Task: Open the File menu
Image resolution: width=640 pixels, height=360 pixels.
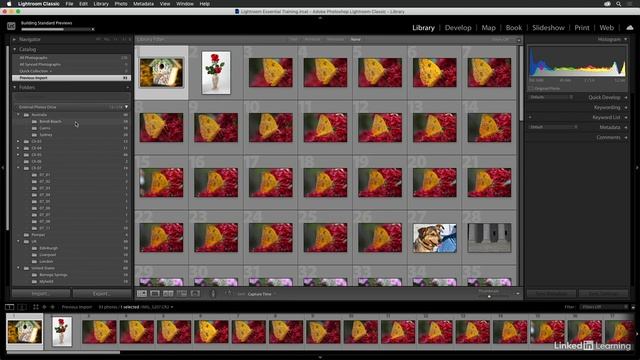Action: 69,4
